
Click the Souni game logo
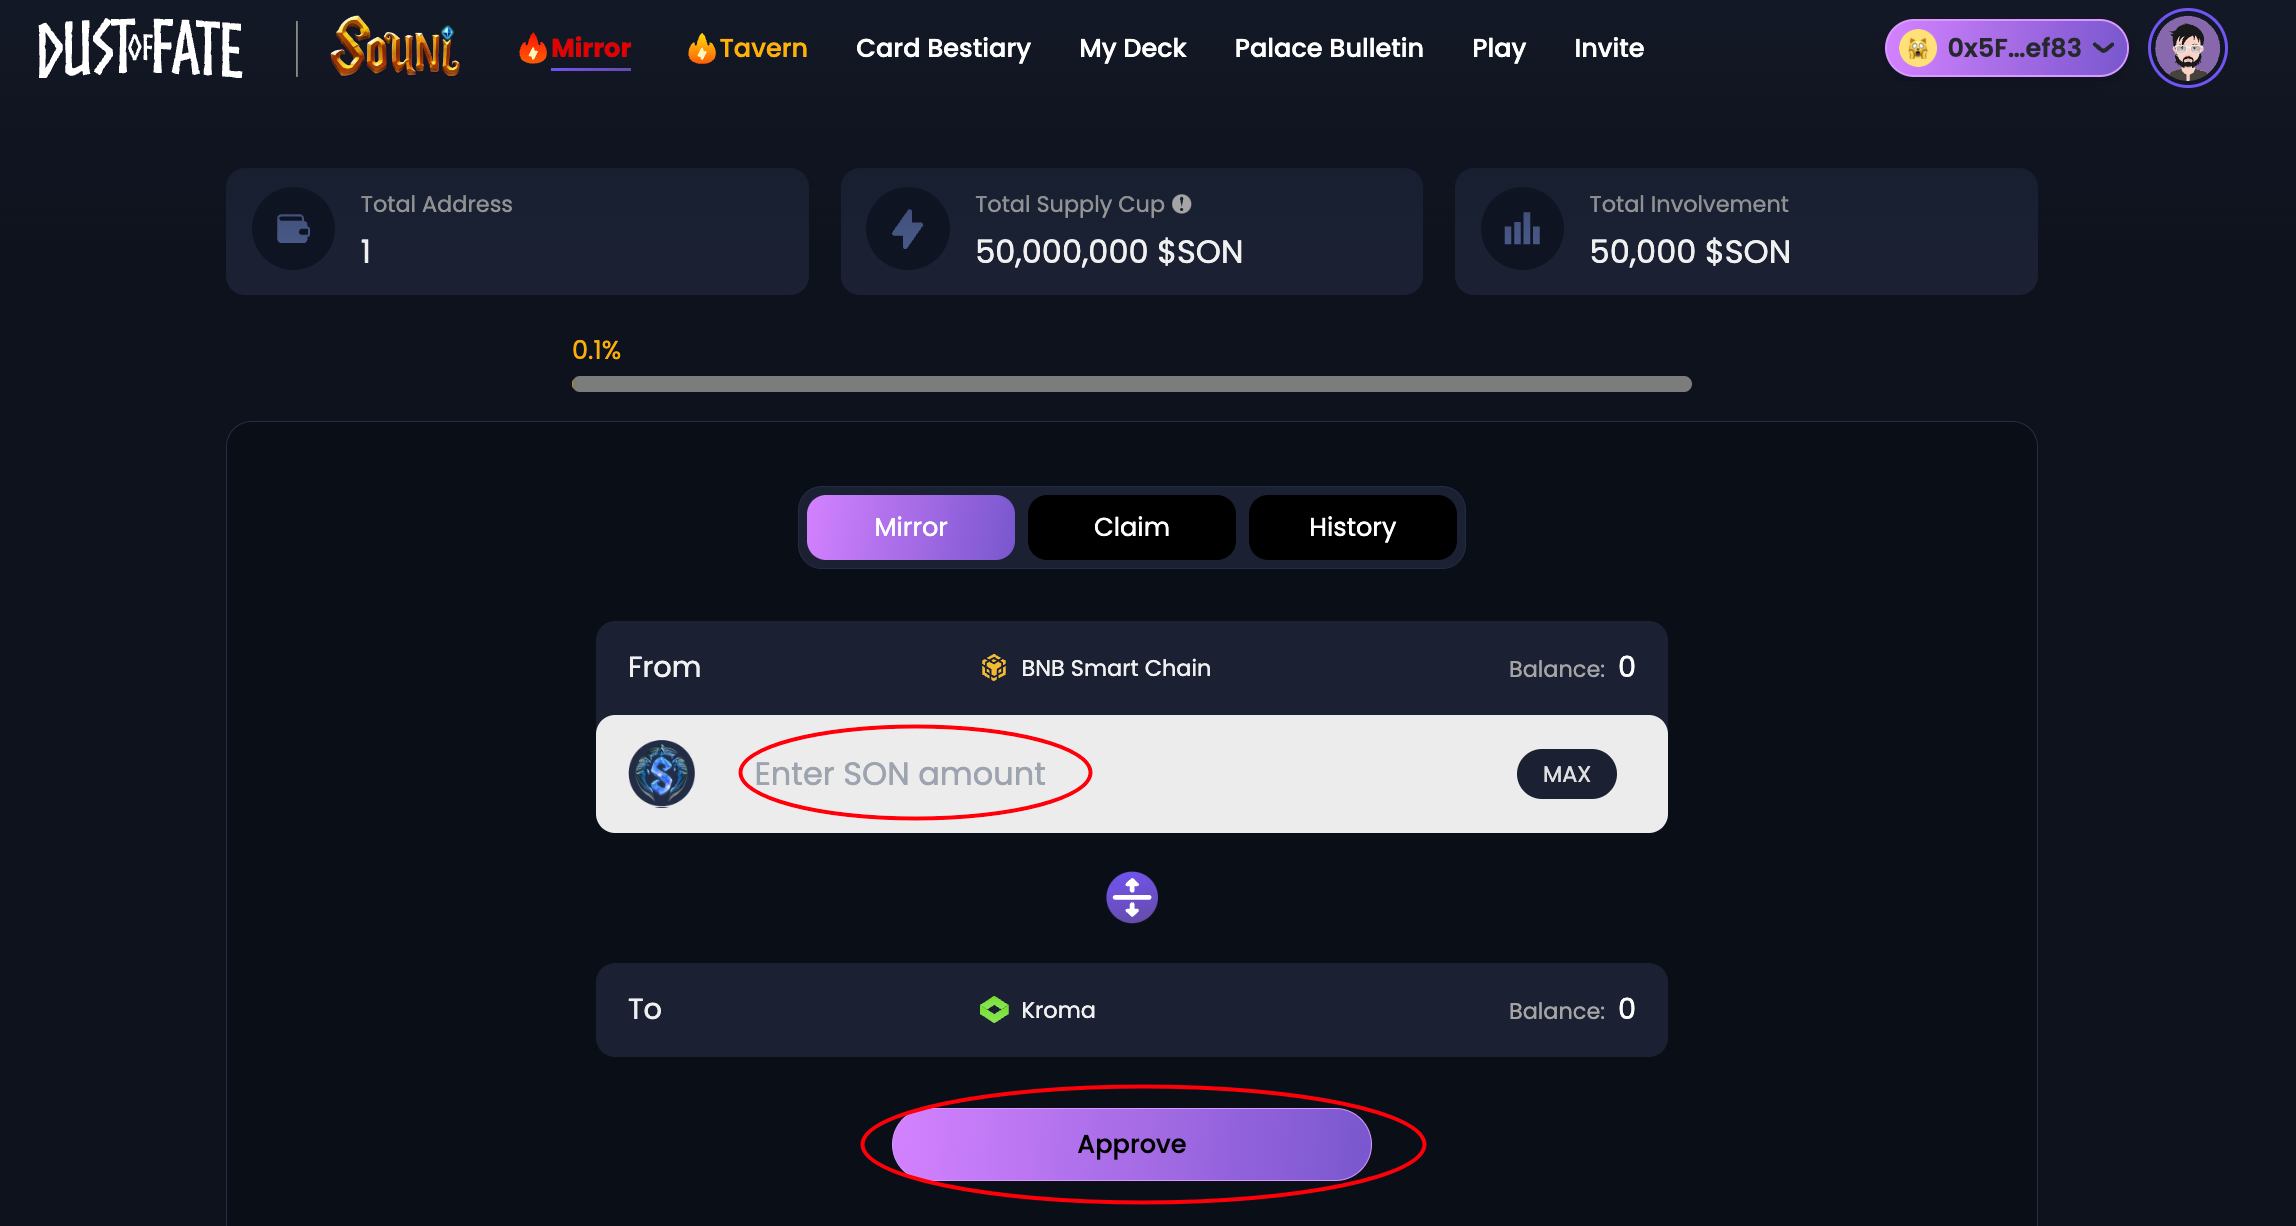395,47
